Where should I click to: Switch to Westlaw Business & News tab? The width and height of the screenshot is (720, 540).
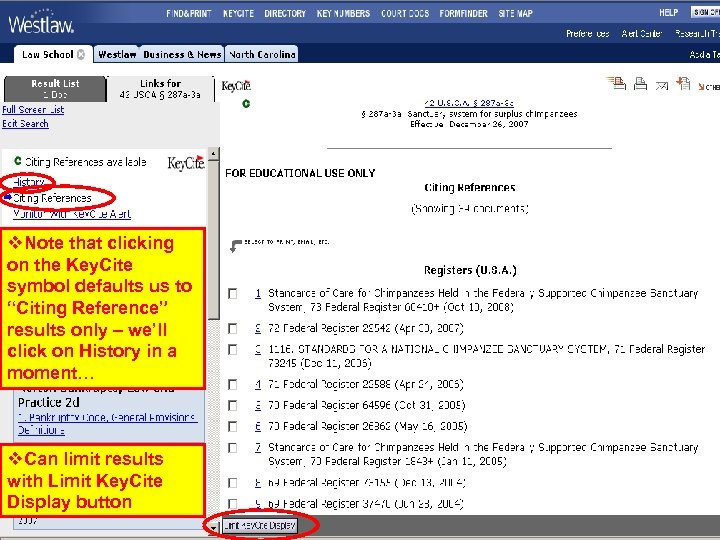click(159, 54)
